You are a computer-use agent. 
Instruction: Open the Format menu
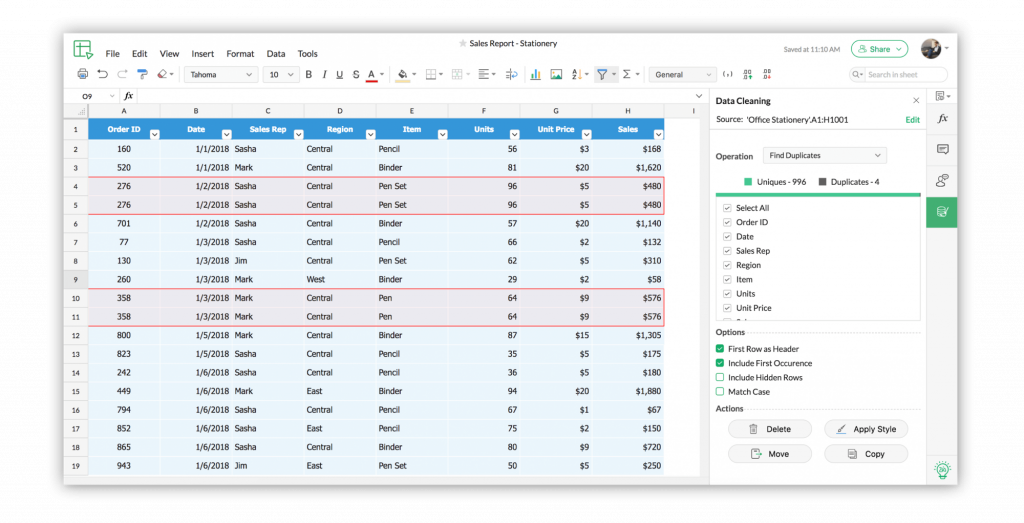point(240,54)
